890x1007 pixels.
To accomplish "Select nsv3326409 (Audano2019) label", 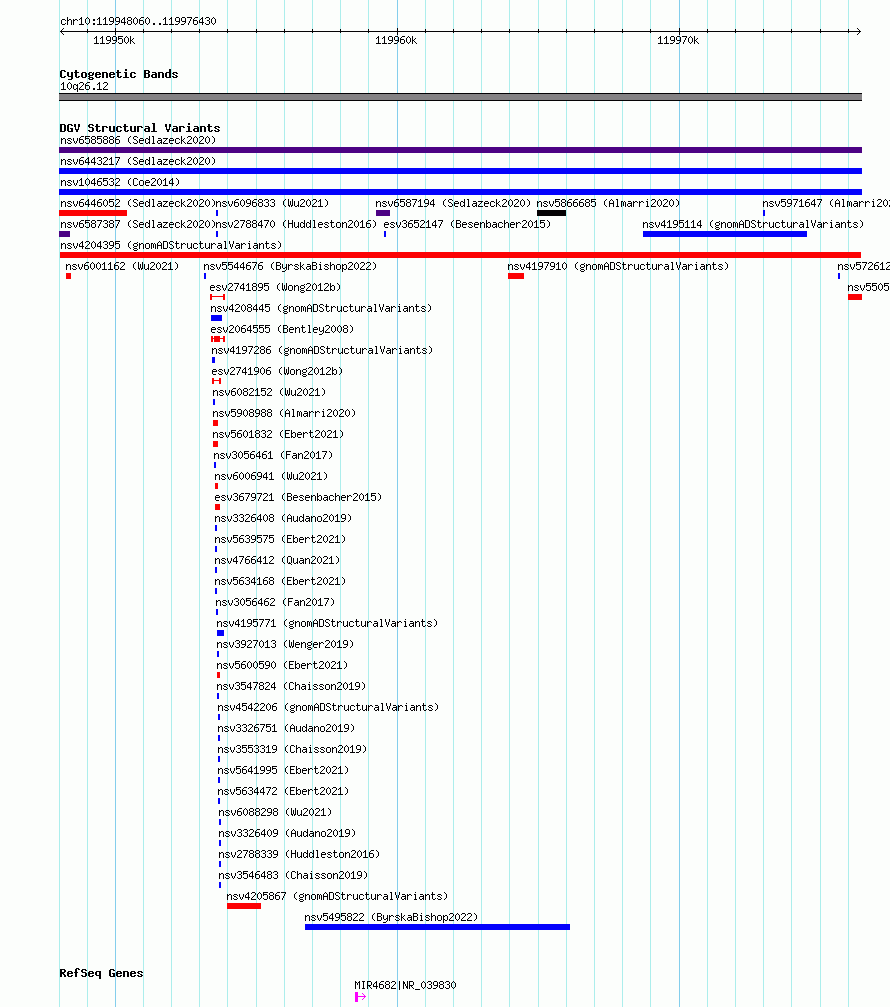I will (288, 833).
